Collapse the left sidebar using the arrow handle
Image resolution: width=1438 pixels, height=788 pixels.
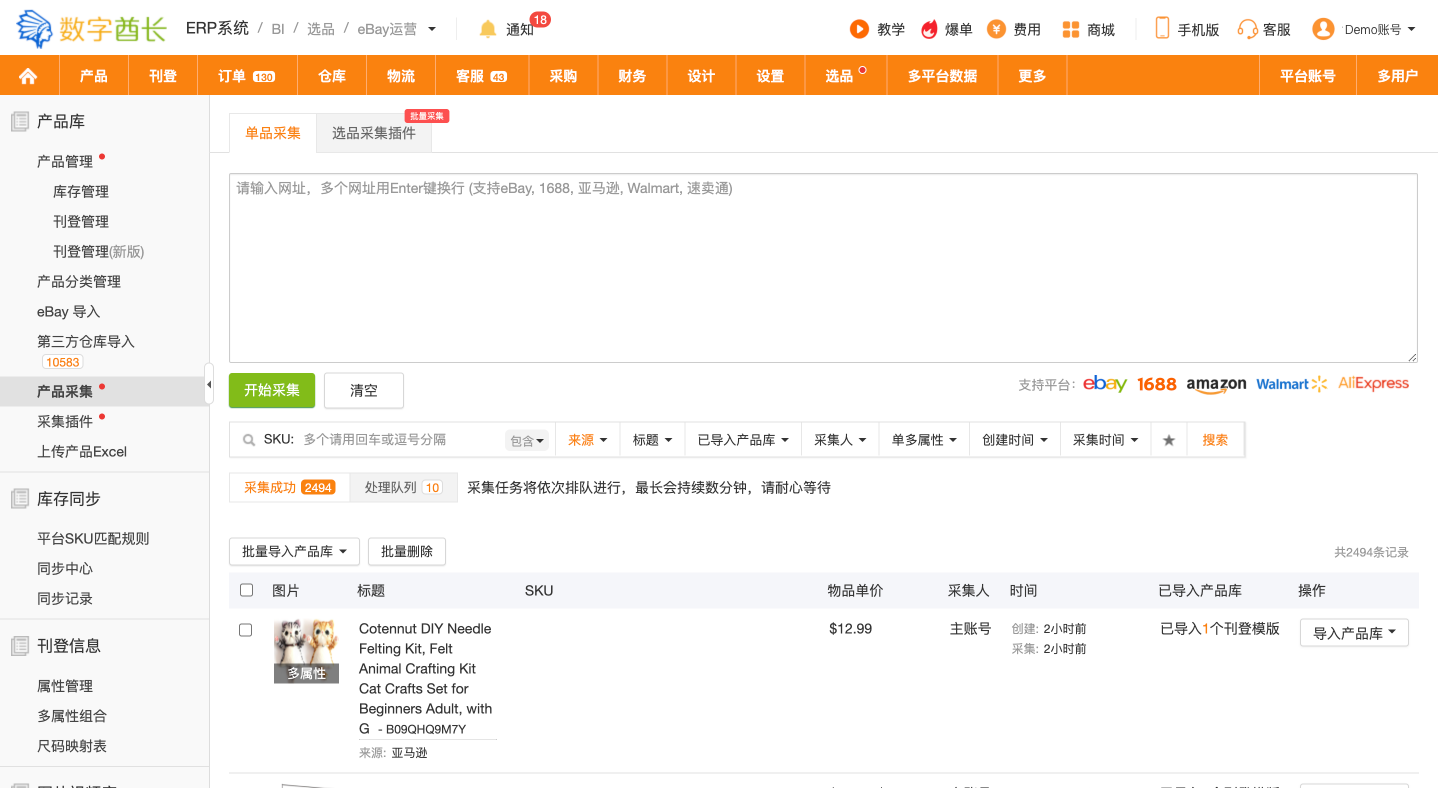[209, 384]
